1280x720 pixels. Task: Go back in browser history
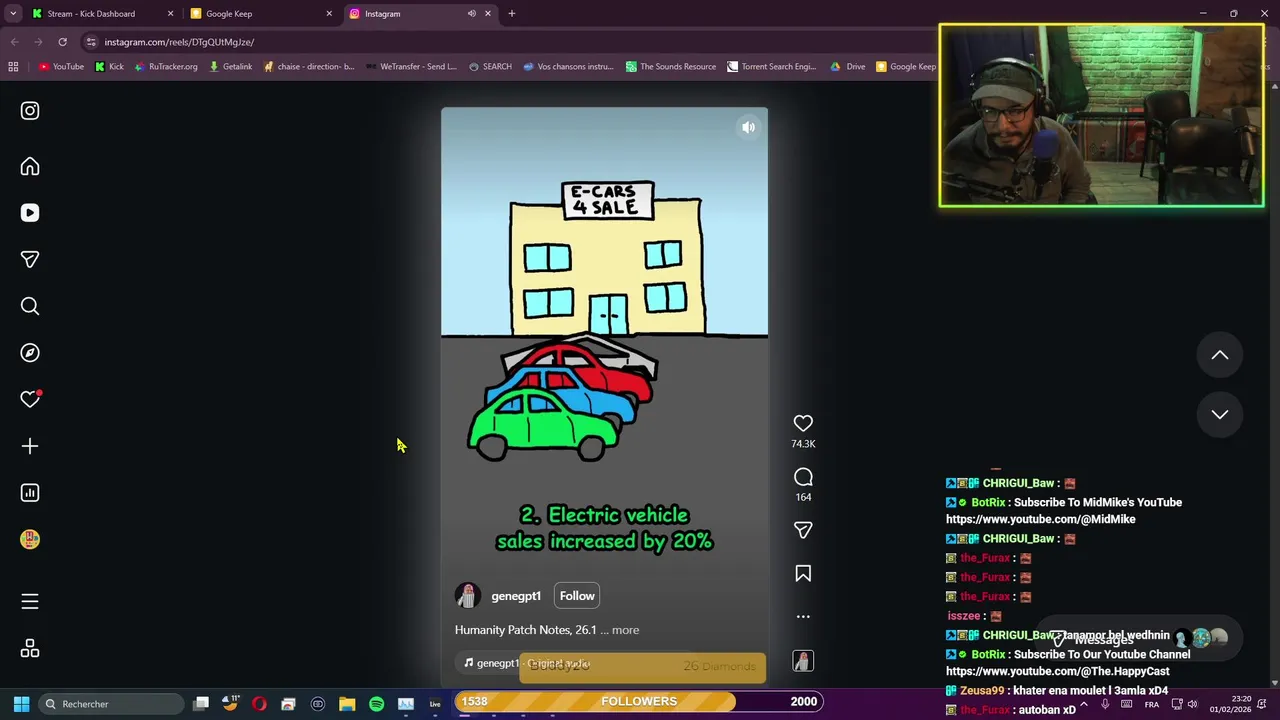(14, 42)
